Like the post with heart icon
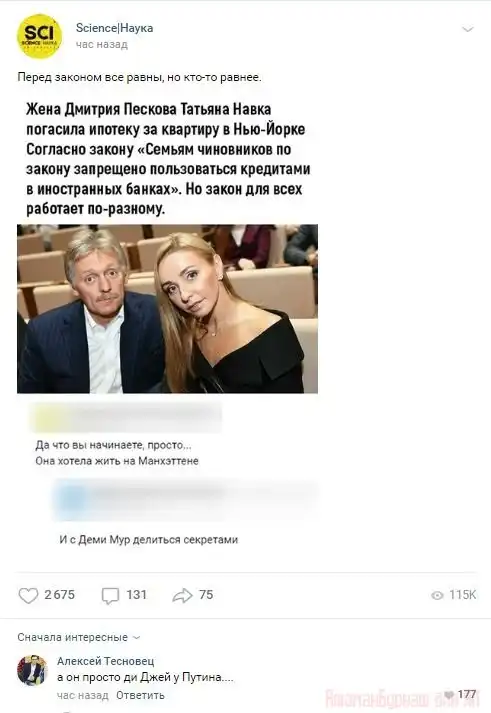Viewport: 491px width, 713px height. [28, 595]
